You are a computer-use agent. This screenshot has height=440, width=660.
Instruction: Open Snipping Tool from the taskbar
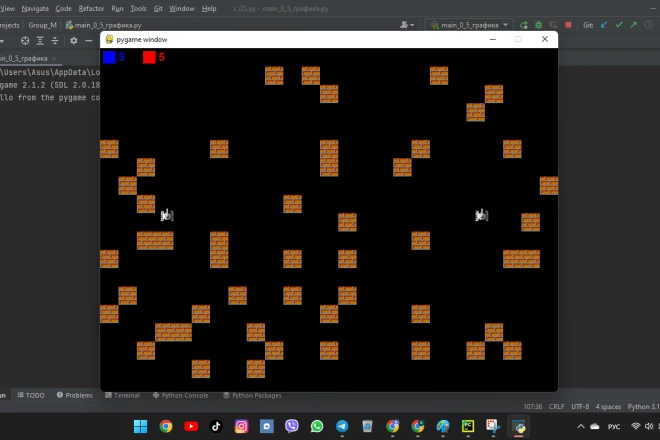click(492, 427)
